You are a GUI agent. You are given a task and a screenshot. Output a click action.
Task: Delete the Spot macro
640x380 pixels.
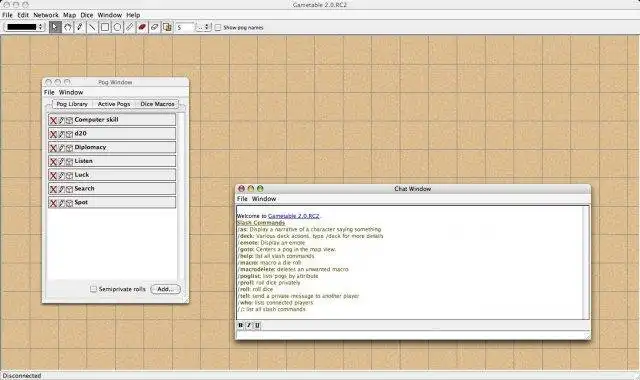tap(53, 203)
